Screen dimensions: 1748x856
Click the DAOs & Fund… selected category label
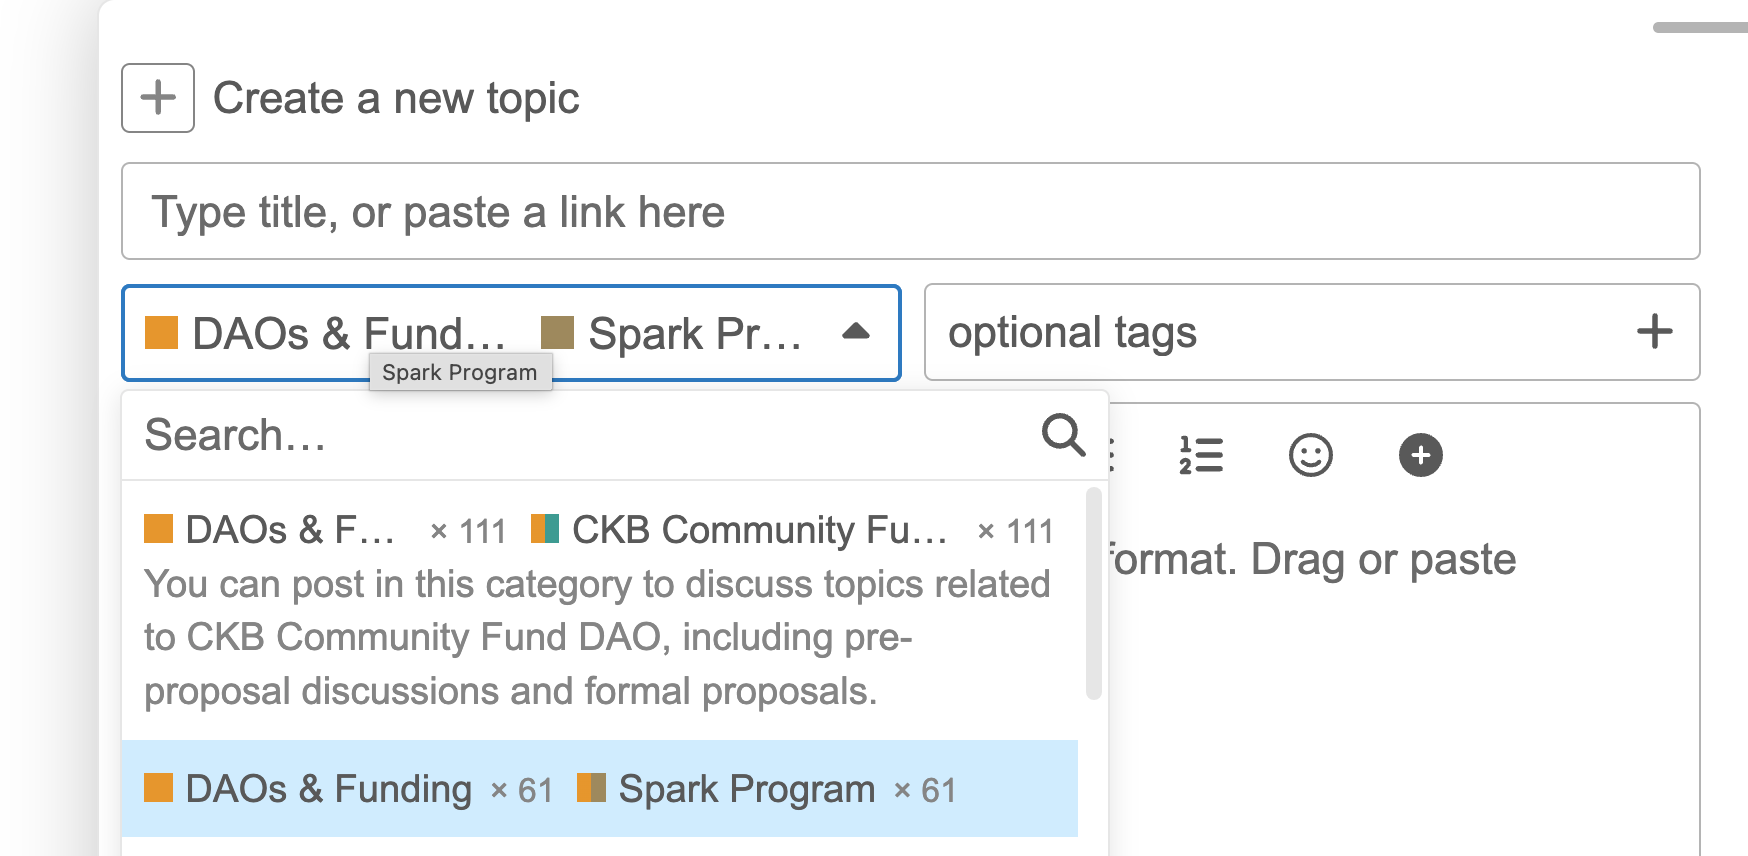coord(349,334)
